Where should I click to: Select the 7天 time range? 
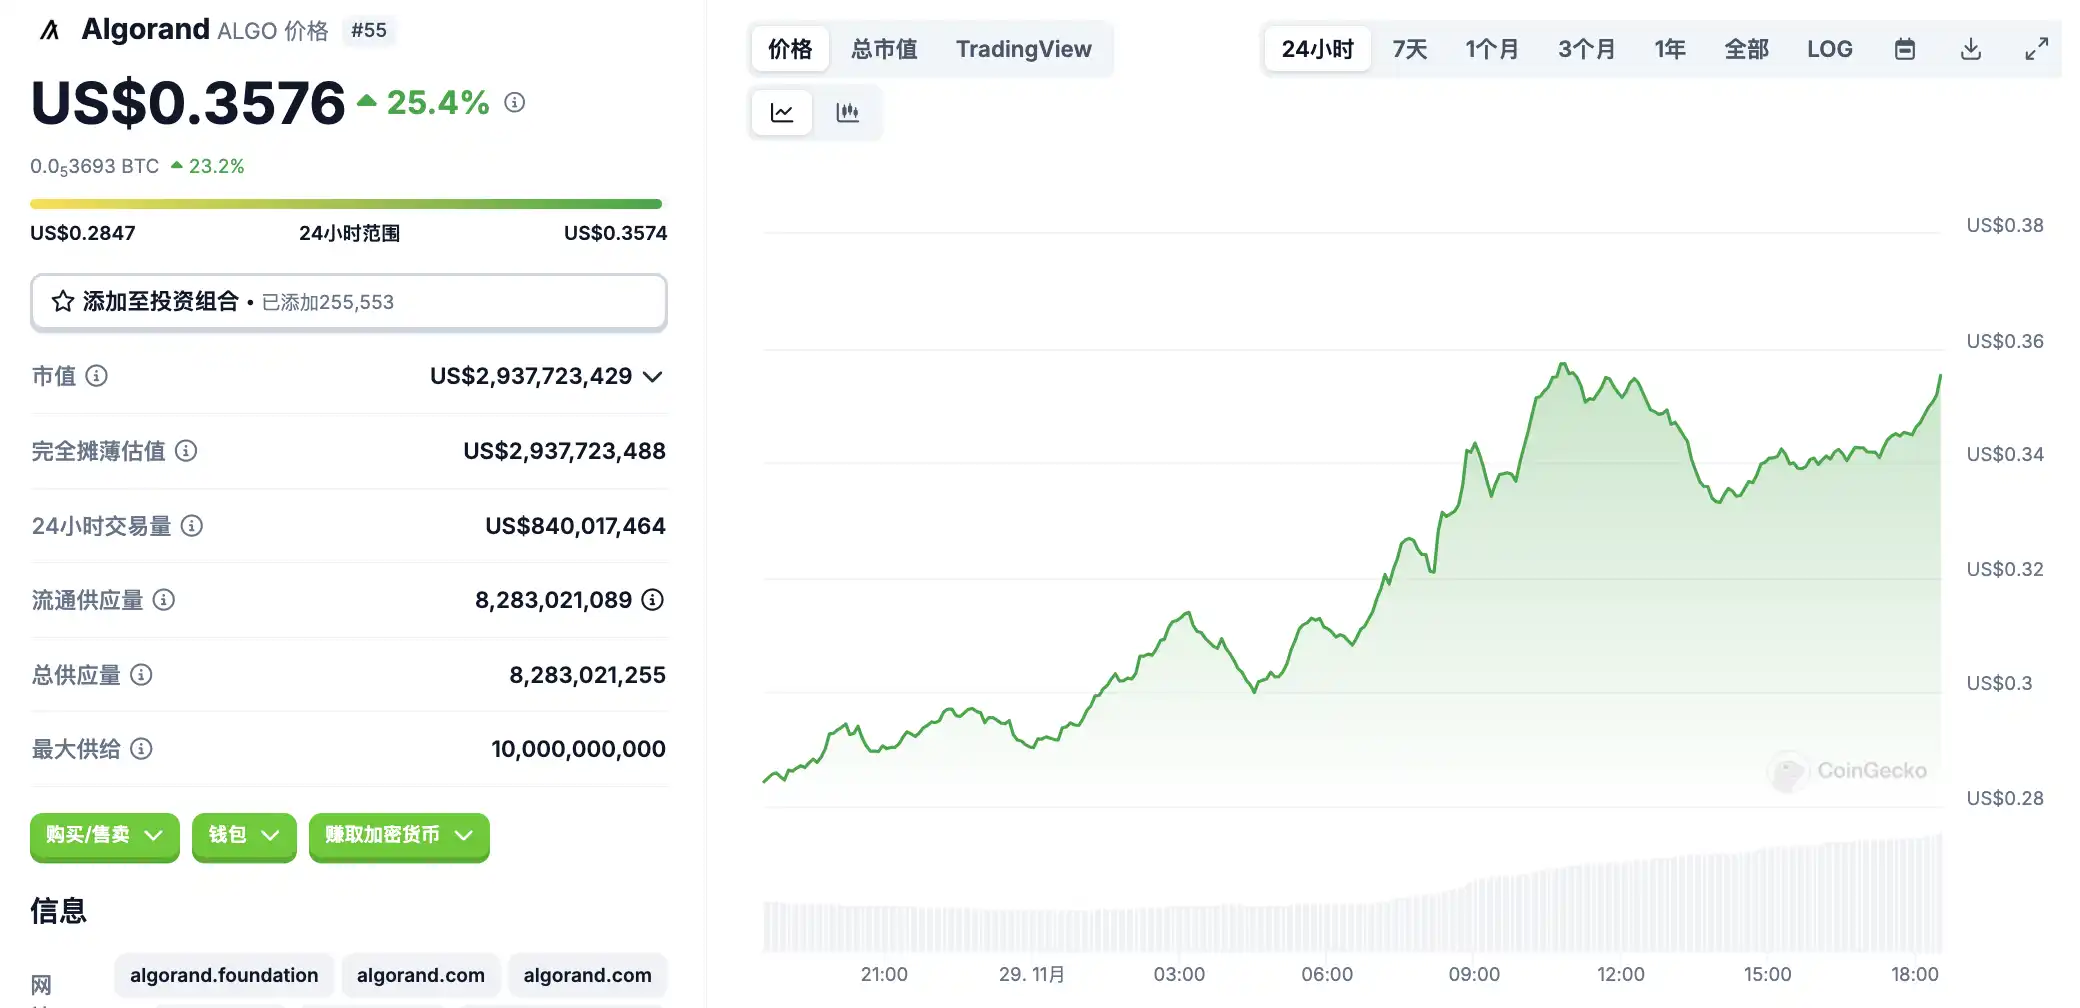pos(1409,49)
